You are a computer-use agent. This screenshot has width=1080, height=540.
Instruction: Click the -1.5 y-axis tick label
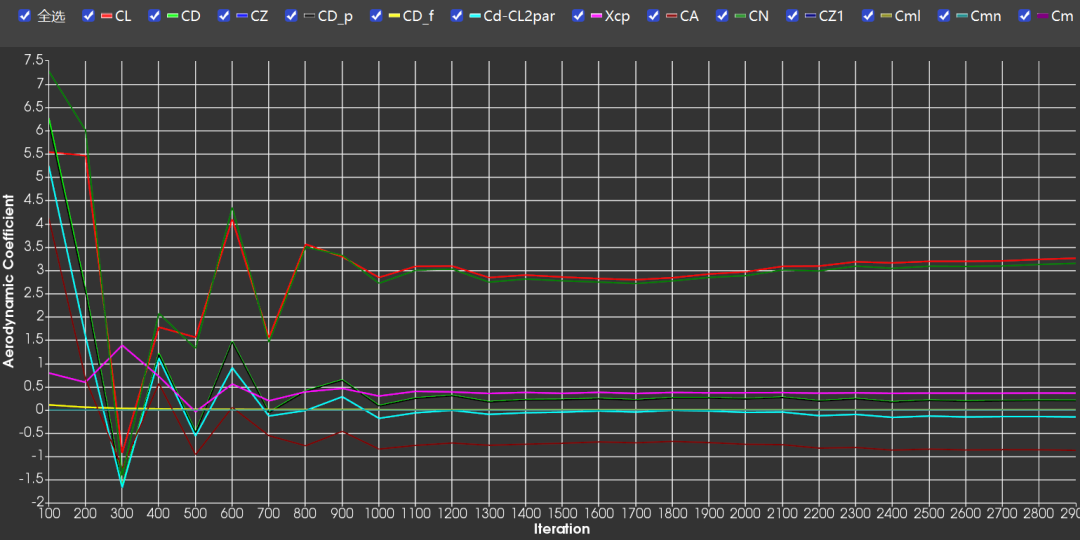click(30, 479)
